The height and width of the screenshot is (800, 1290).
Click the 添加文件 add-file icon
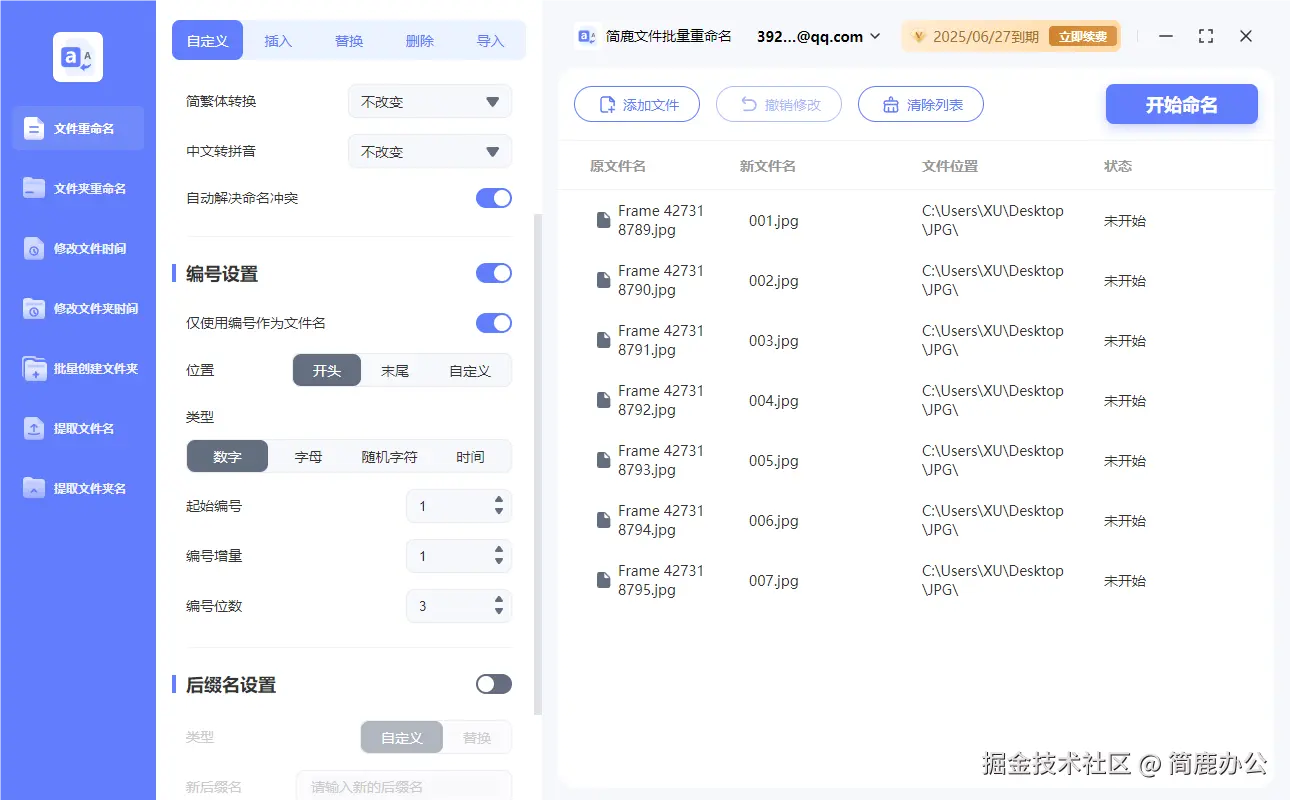click(607, 105)
